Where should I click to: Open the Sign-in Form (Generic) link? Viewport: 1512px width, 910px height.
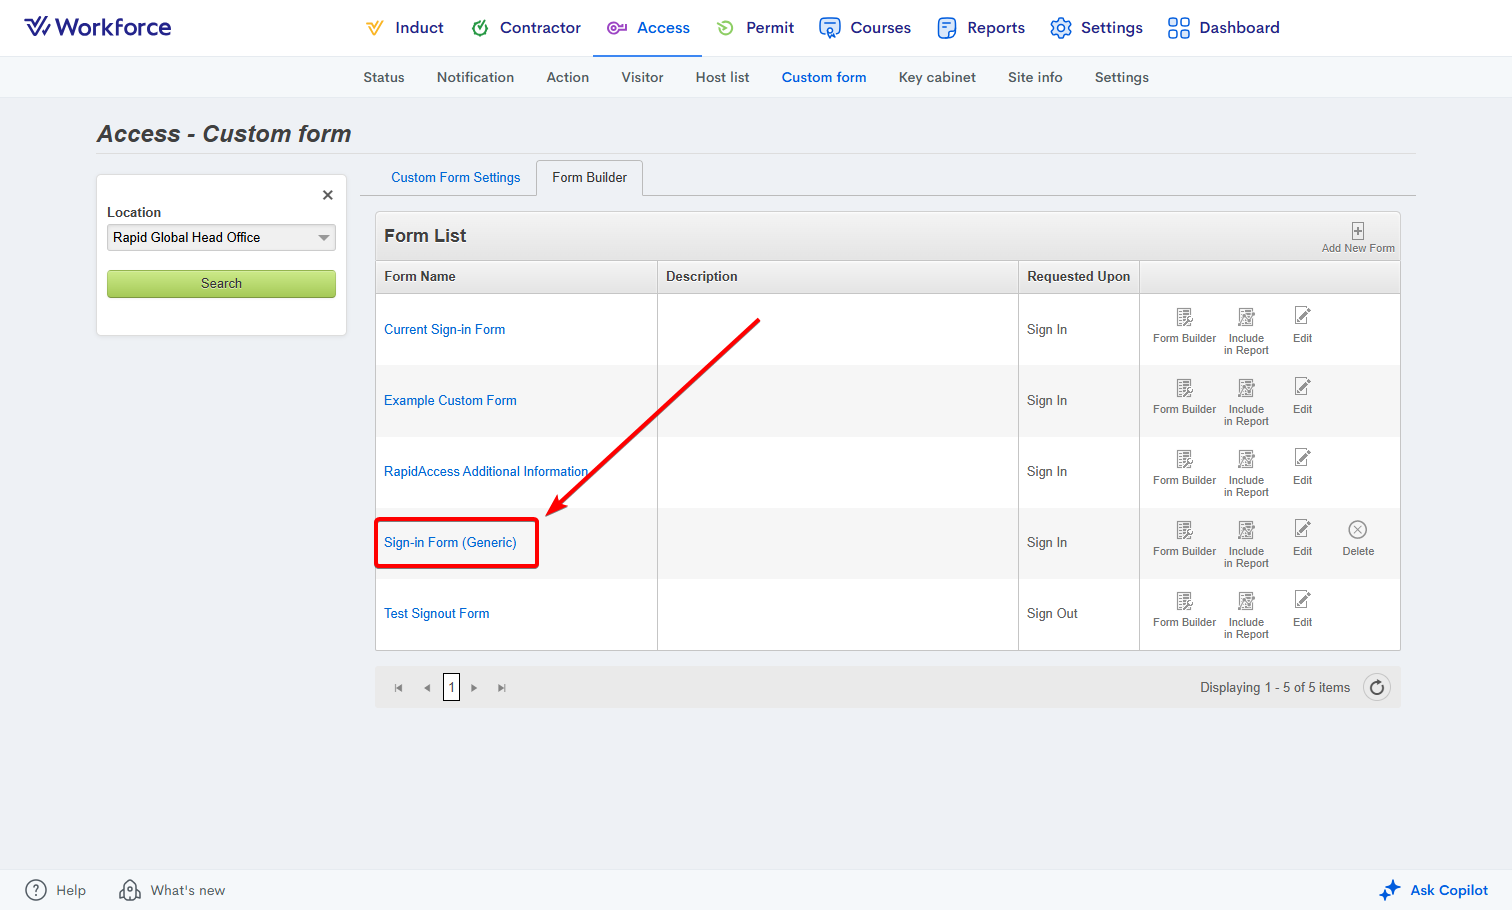[x=450, y=543]
